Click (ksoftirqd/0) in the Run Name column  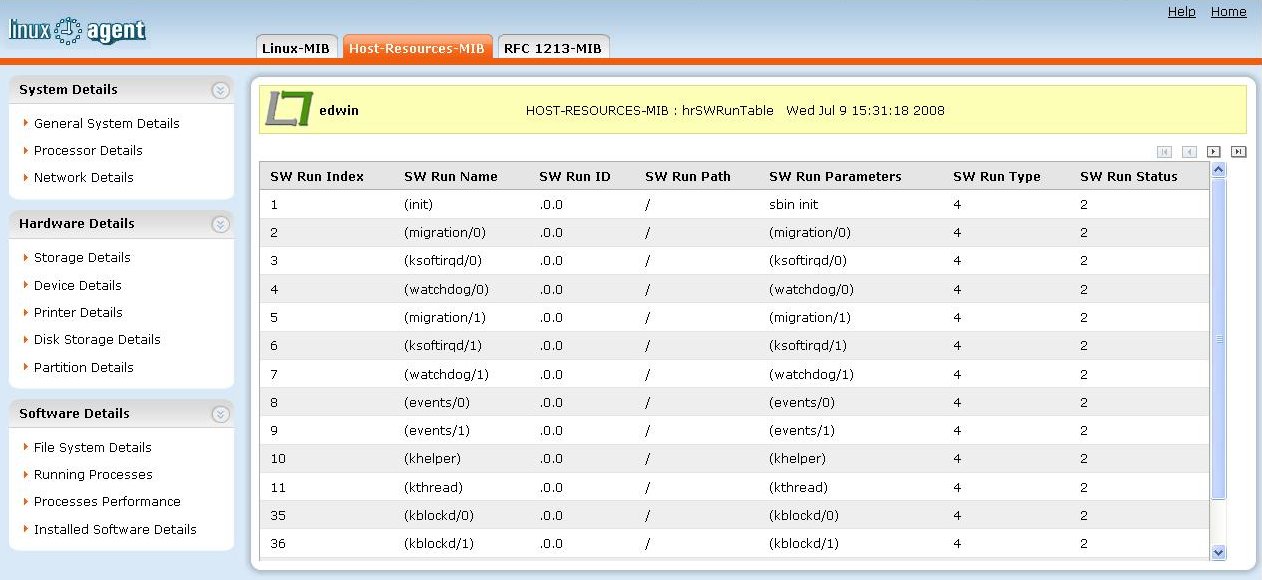443,261
